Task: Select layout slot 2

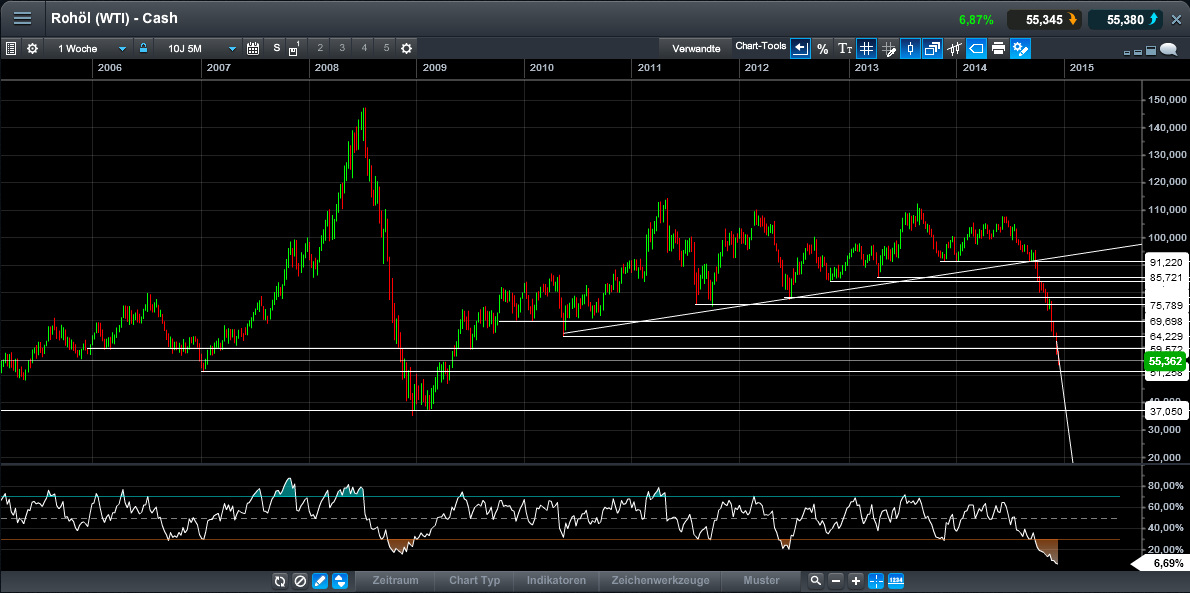Action: [320, 49]
